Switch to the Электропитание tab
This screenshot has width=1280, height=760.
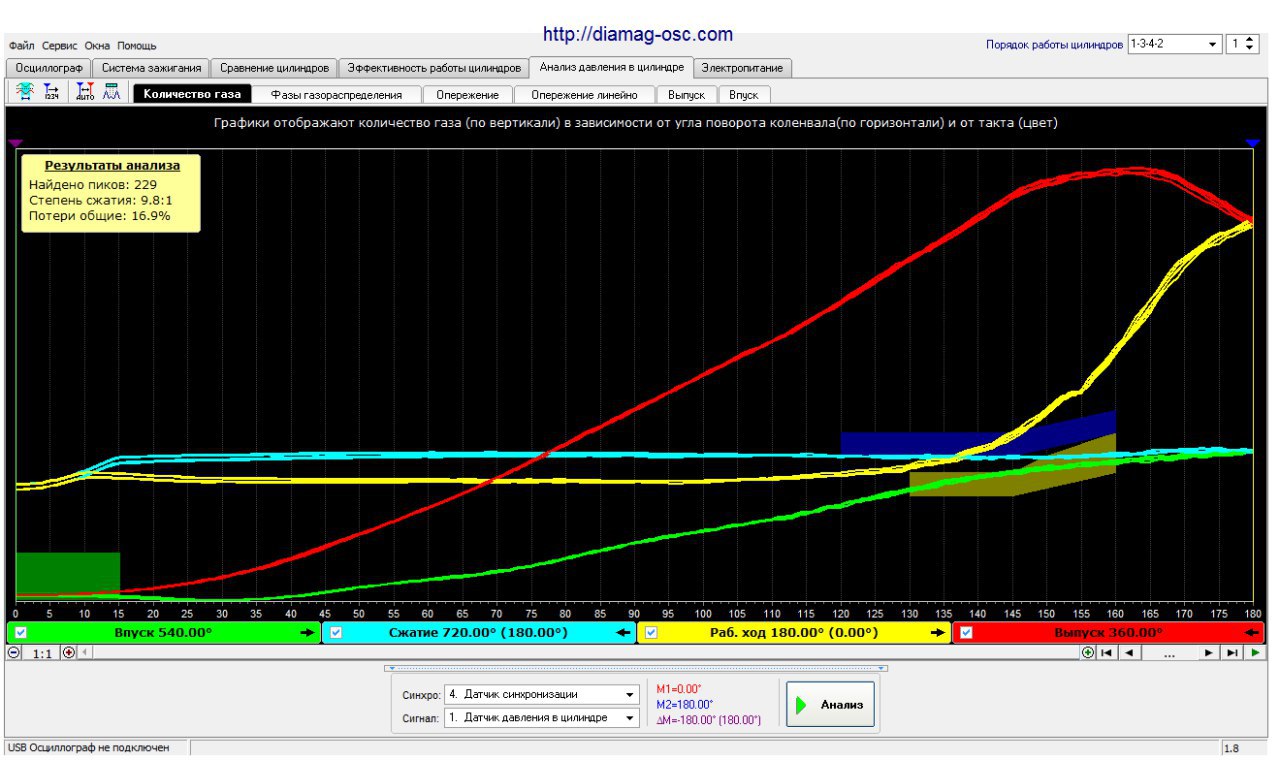pyautogui.click(x=743, y=68)
